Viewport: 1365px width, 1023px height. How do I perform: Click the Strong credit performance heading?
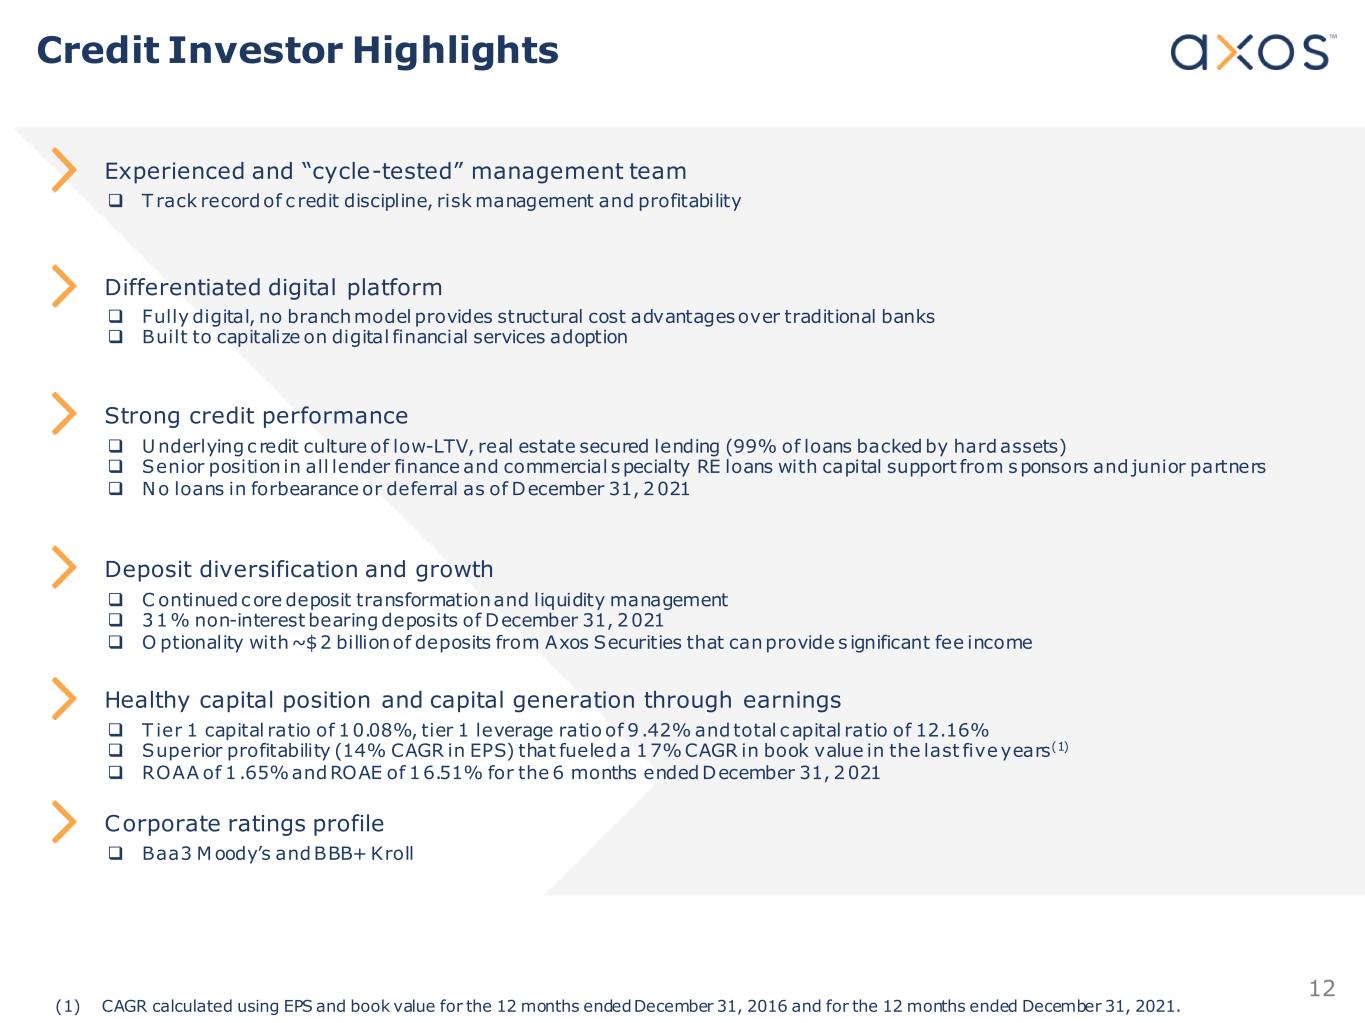(x=256, y=415)
